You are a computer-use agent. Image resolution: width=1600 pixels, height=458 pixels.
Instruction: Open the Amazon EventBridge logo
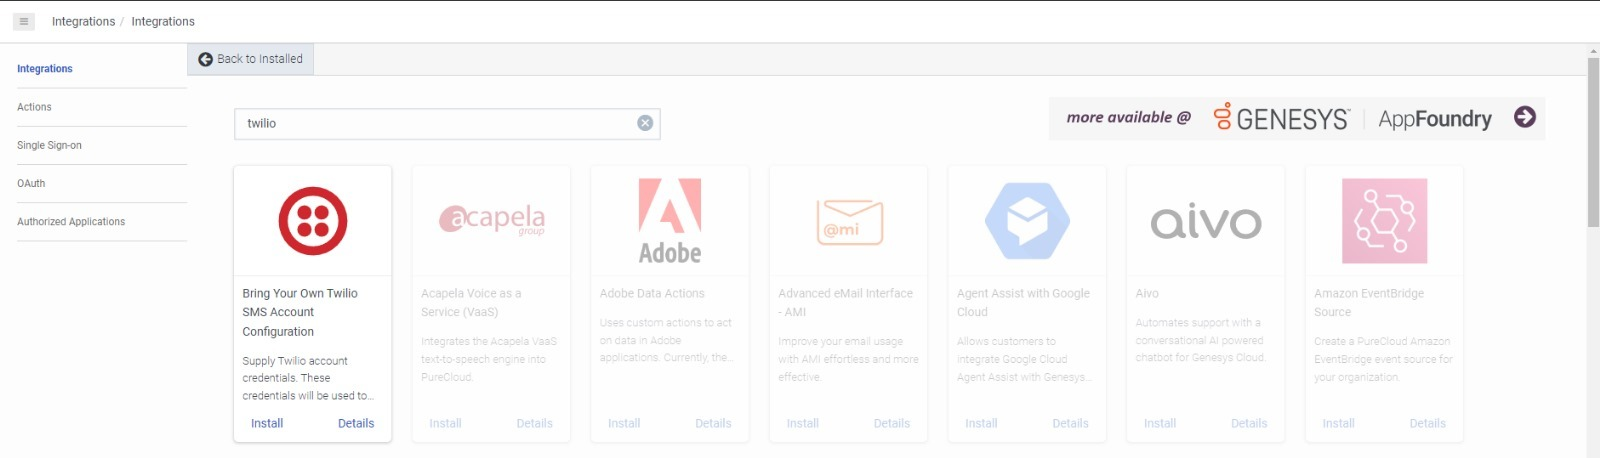tap(1384, 221)
